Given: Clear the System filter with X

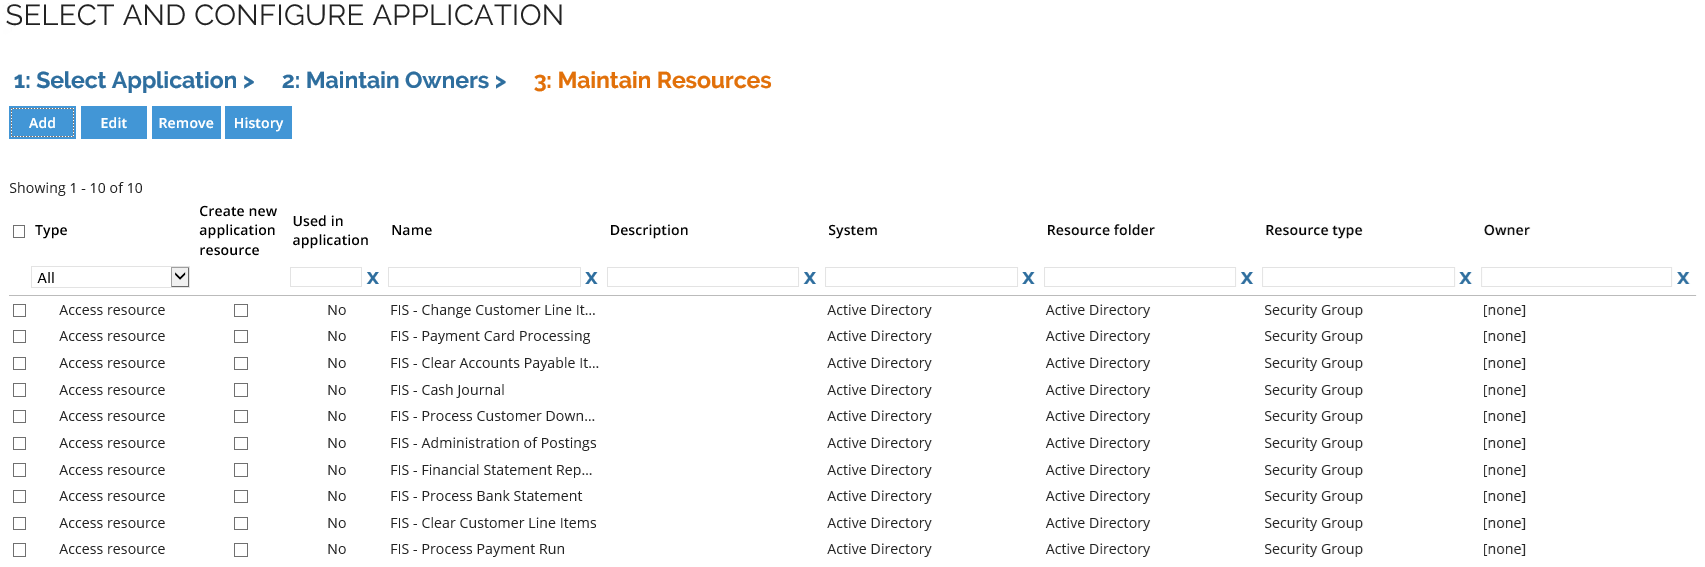Looking at the screenshot, I should click(1028, 278).
